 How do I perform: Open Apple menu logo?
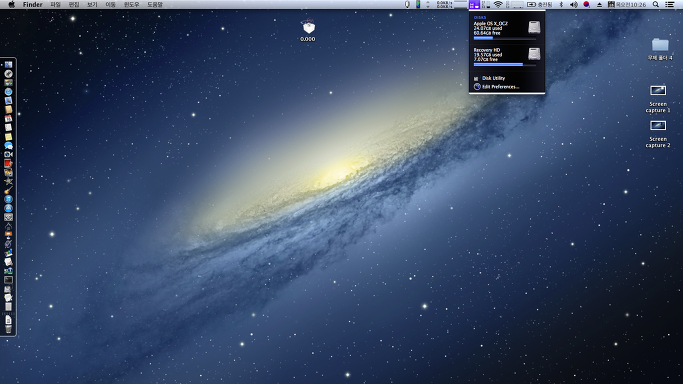12,4
